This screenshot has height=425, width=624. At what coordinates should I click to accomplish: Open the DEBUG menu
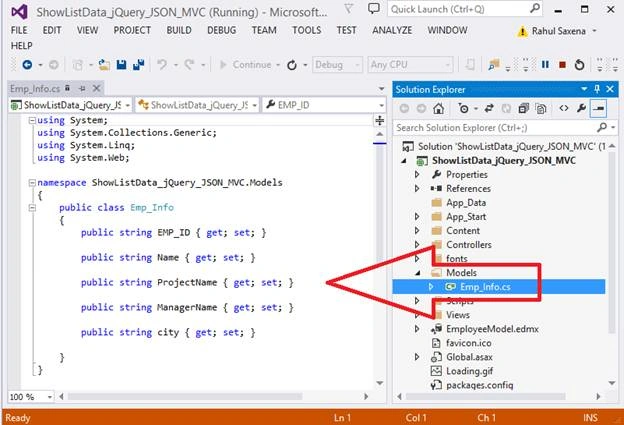click(222, 30)
